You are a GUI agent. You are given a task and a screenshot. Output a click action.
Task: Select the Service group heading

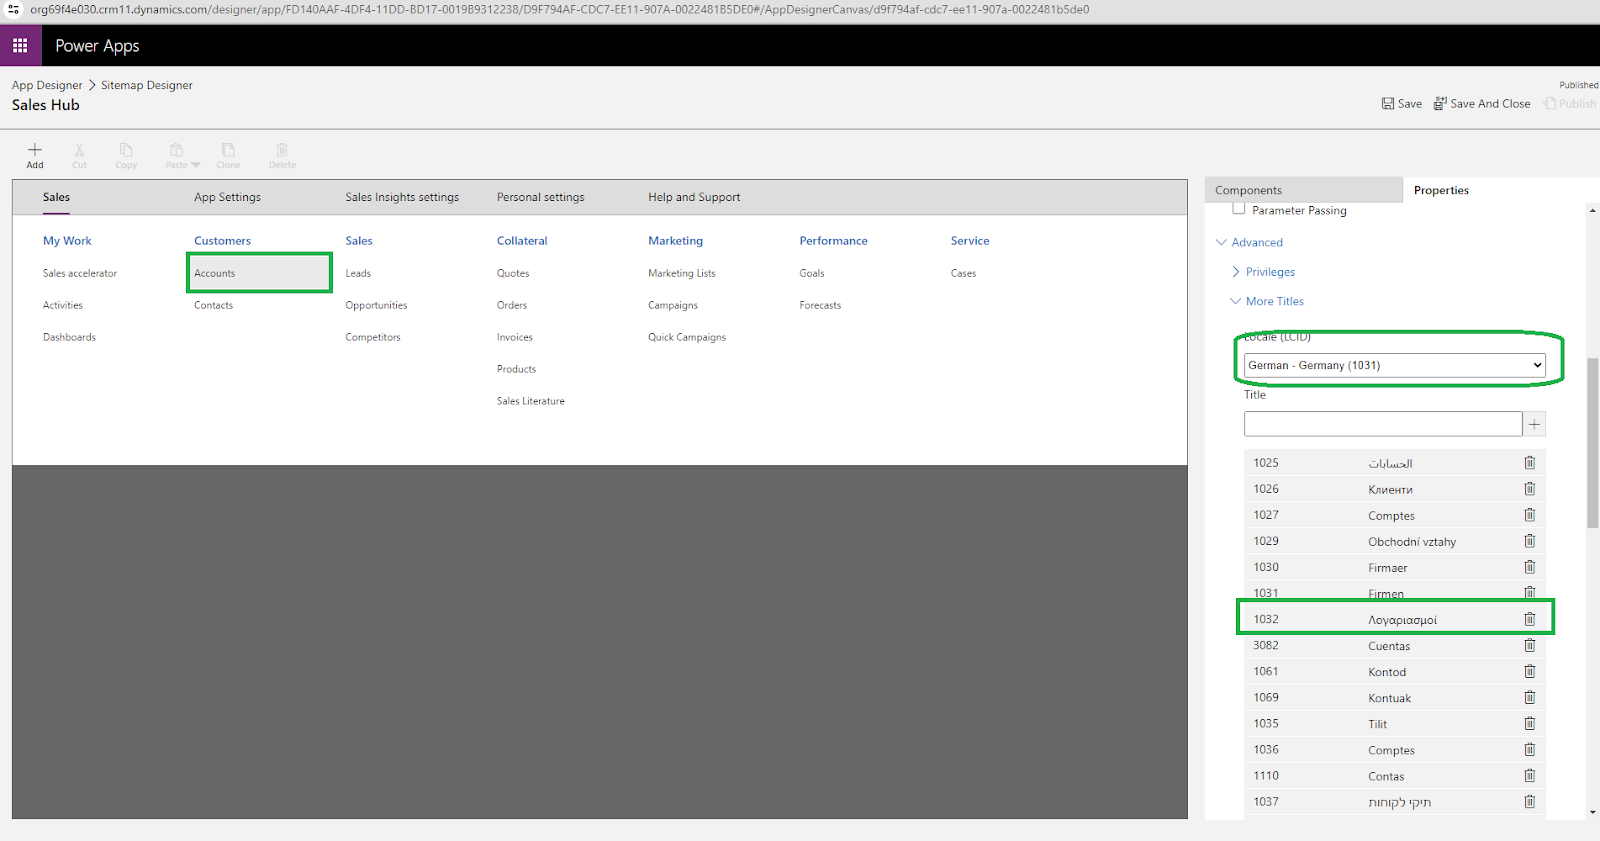(970, 241)
